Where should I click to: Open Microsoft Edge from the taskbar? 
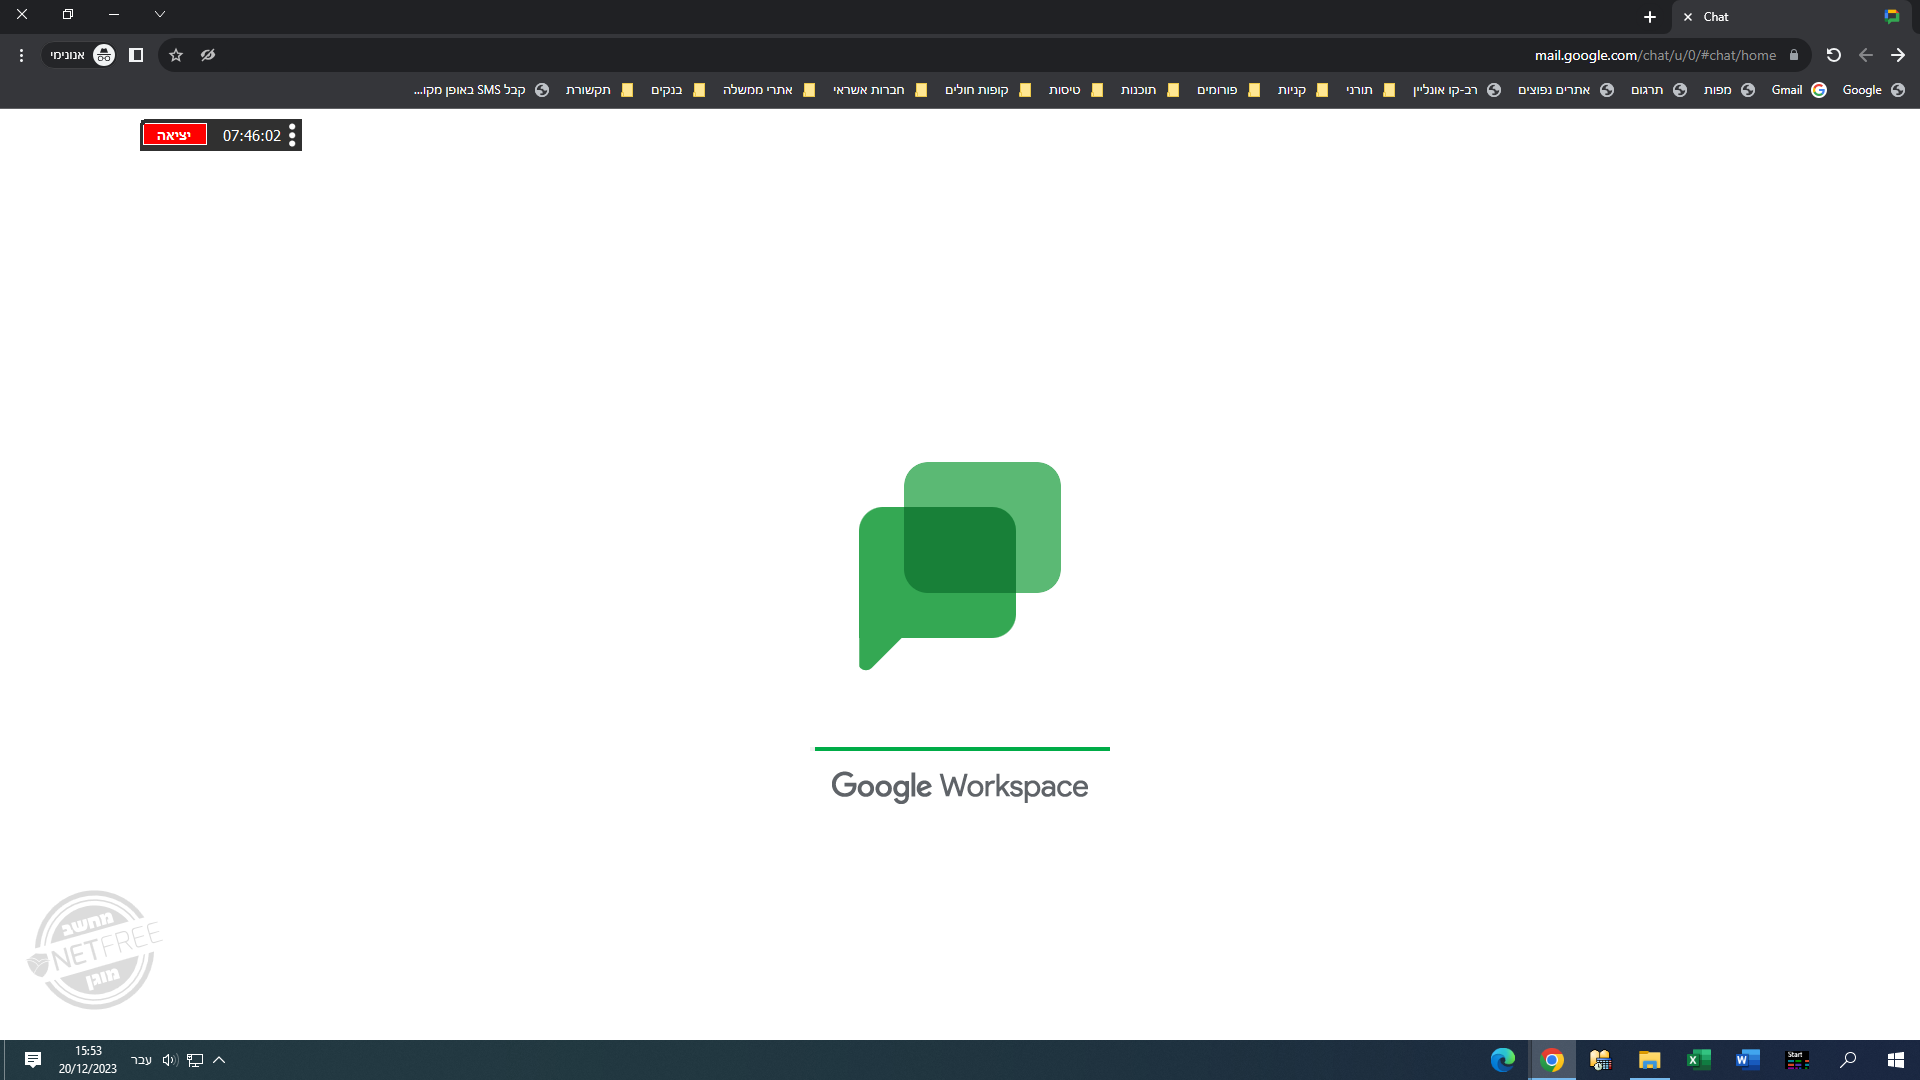[1503, 1060]
